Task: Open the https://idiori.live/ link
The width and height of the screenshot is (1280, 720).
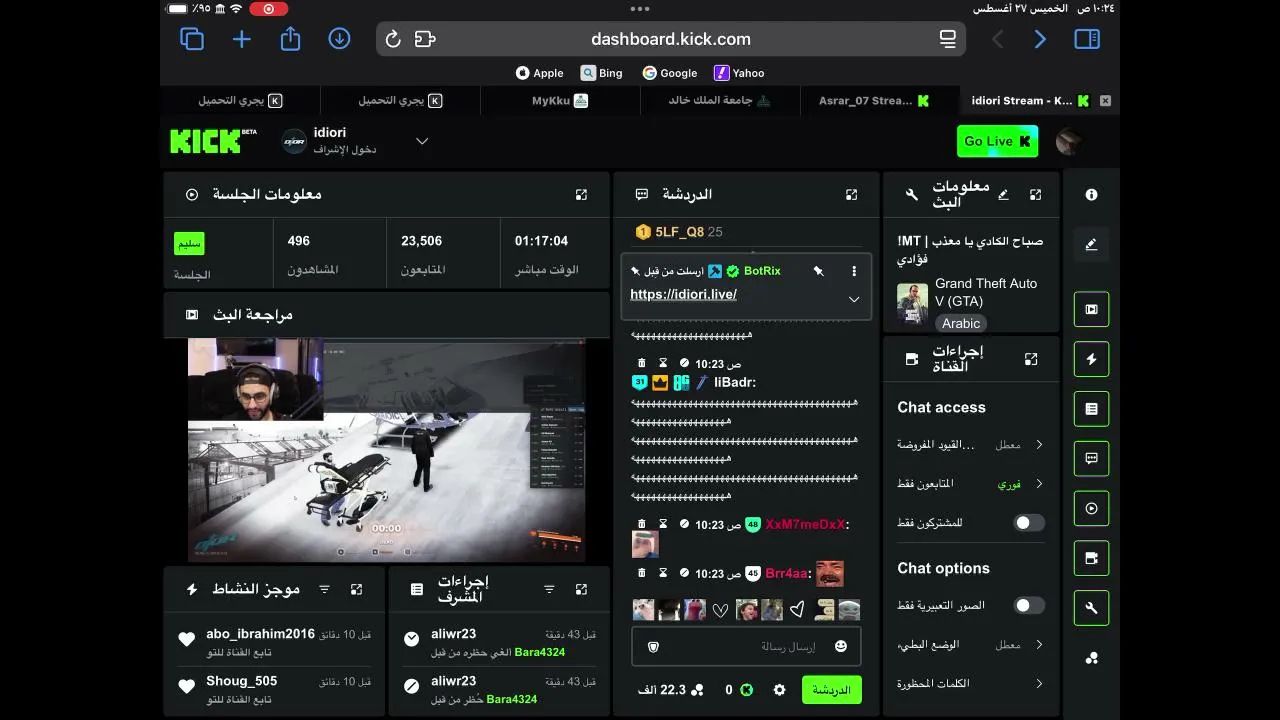Action: coord(683,295)
